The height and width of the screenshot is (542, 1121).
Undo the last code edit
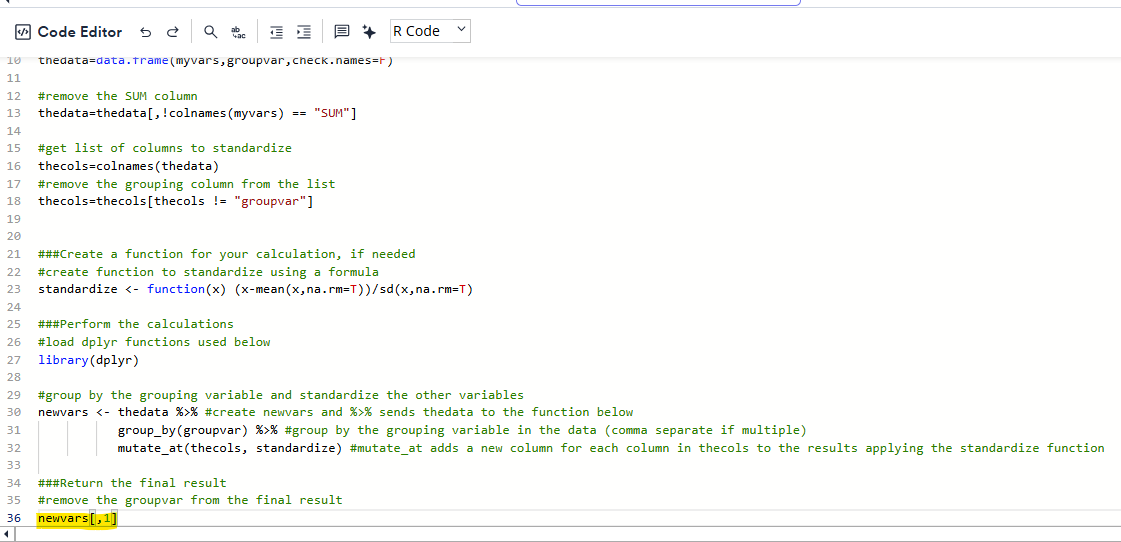[146, 32]
